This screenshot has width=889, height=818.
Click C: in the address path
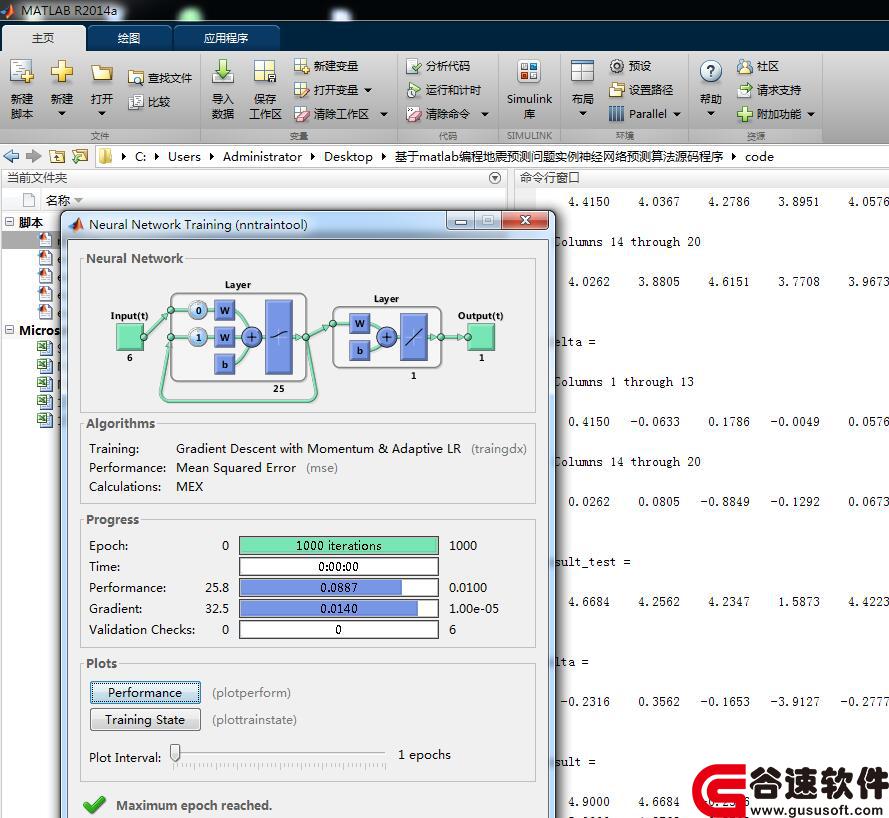pyautogui.click(x=140, y=156)
